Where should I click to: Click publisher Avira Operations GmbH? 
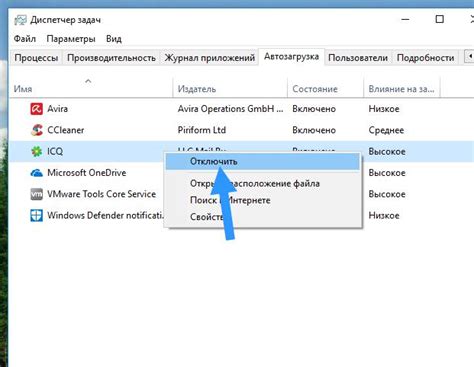click(x=230, y=109)
